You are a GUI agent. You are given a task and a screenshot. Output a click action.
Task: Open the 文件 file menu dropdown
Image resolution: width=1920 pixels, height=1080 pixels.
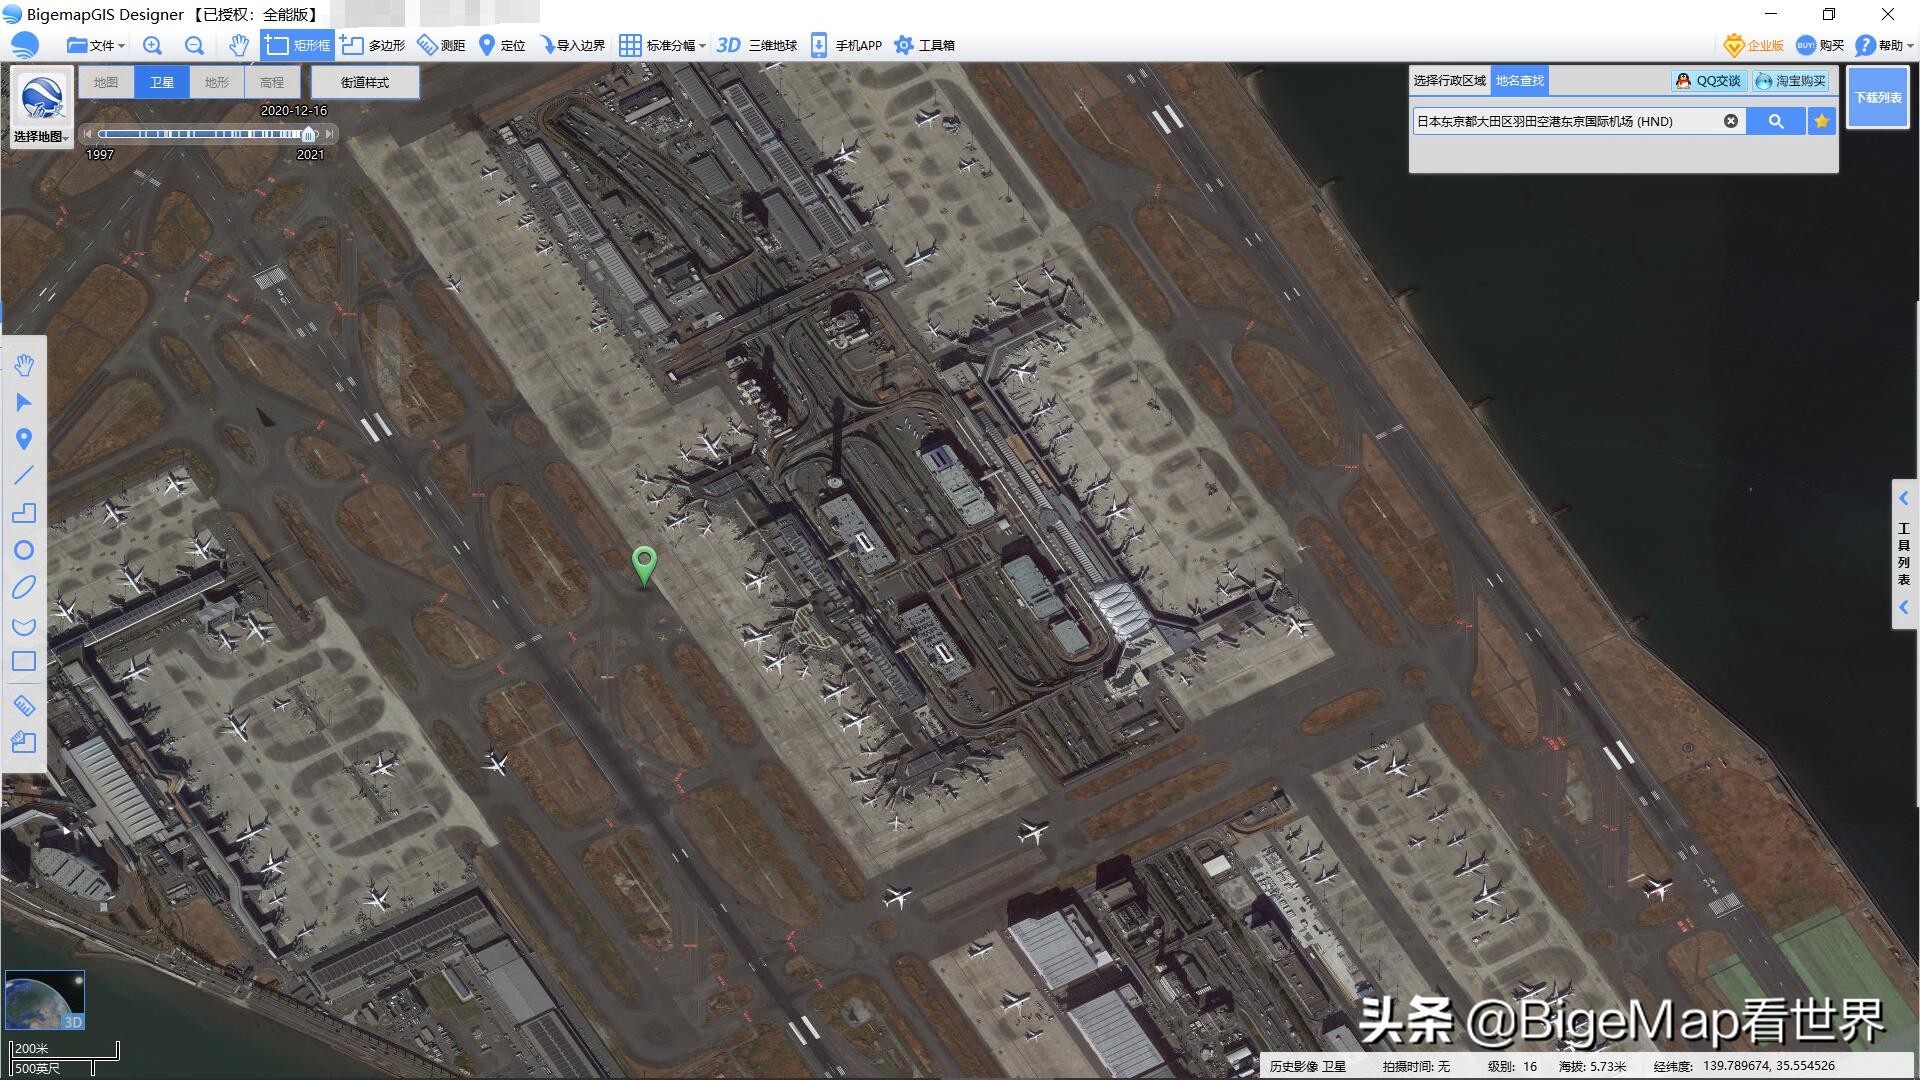(x=96, y=45)
